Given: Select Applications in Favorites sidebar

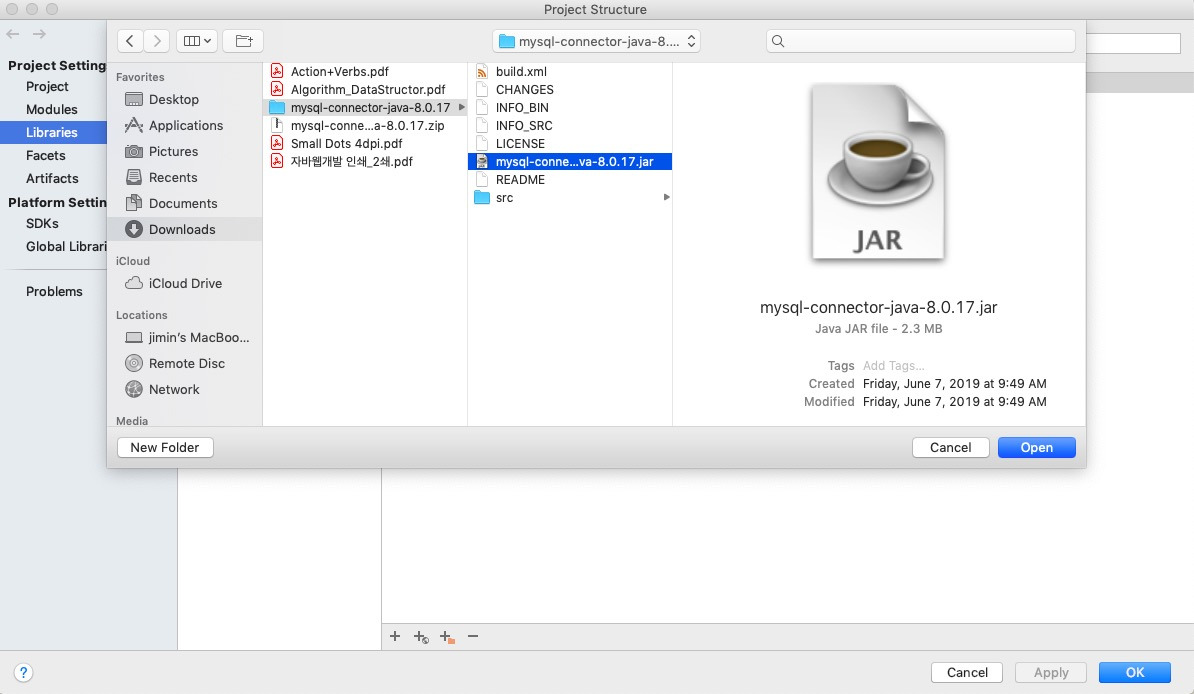Looking at the screenshot, I should (x=186, y=126).
